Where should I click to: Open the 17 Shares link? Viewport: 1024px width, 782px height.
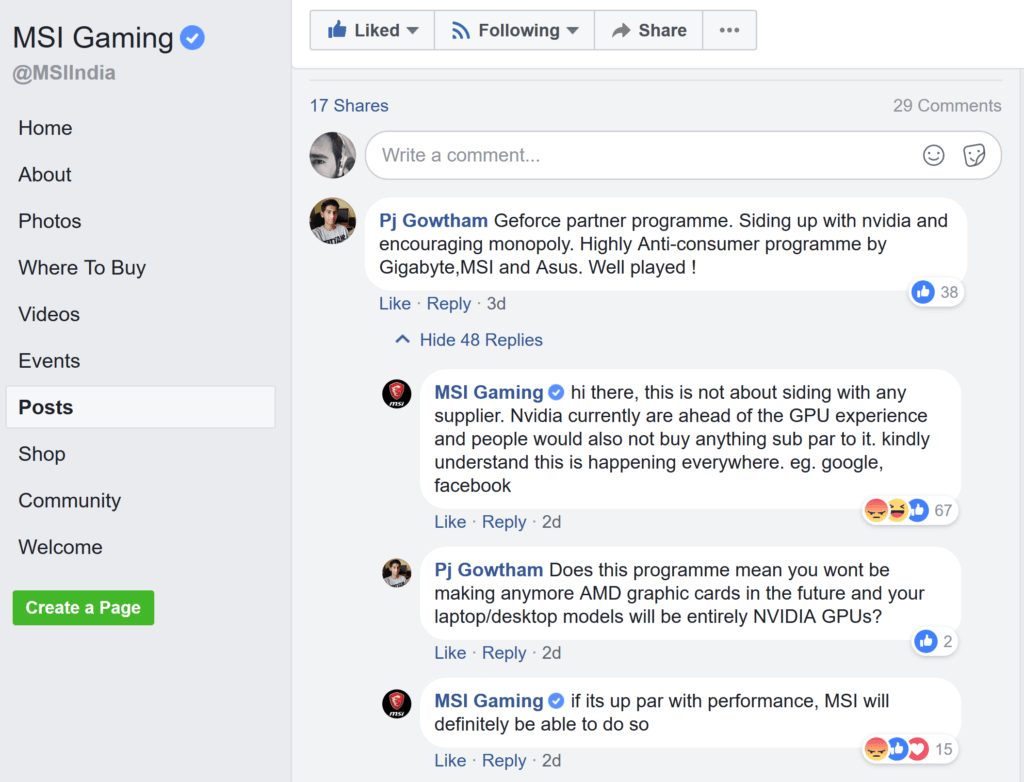tap(349, 106)
